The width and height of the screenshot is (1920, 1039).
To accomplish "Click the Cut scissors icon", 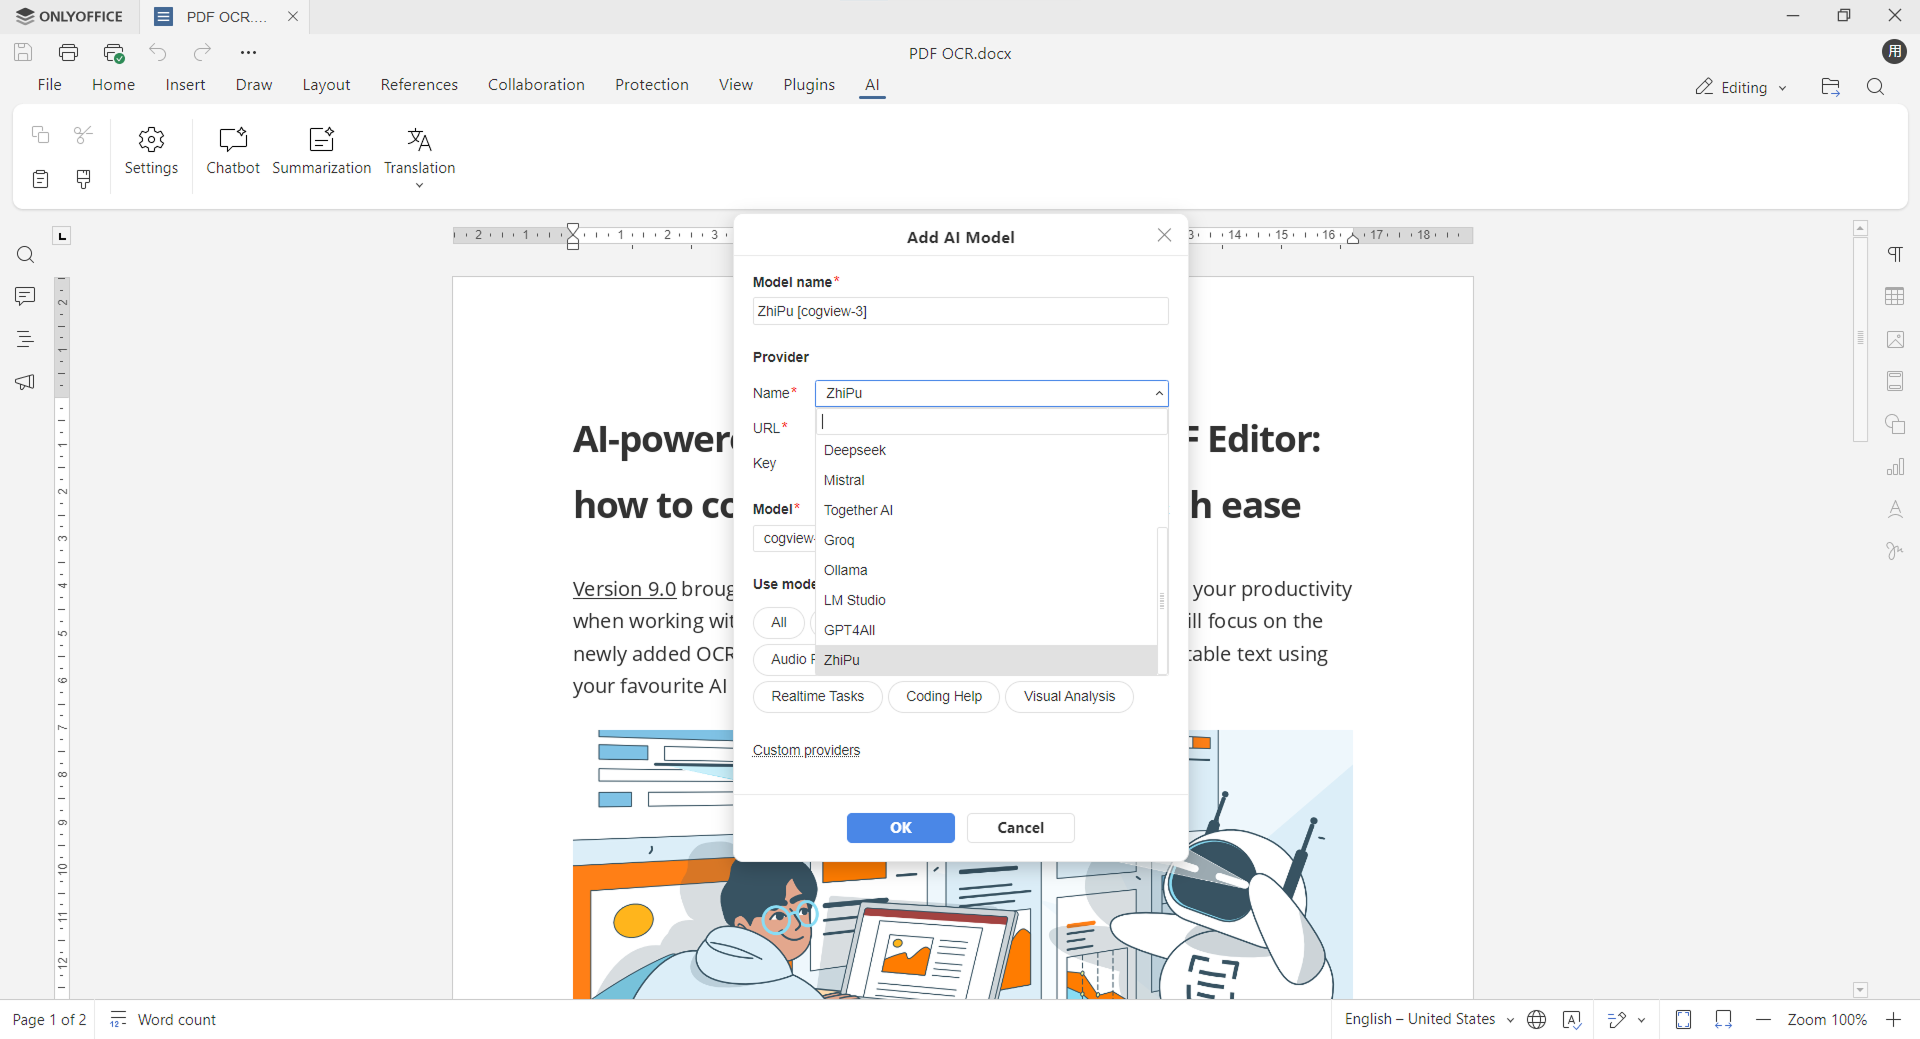I will point(84,134).
